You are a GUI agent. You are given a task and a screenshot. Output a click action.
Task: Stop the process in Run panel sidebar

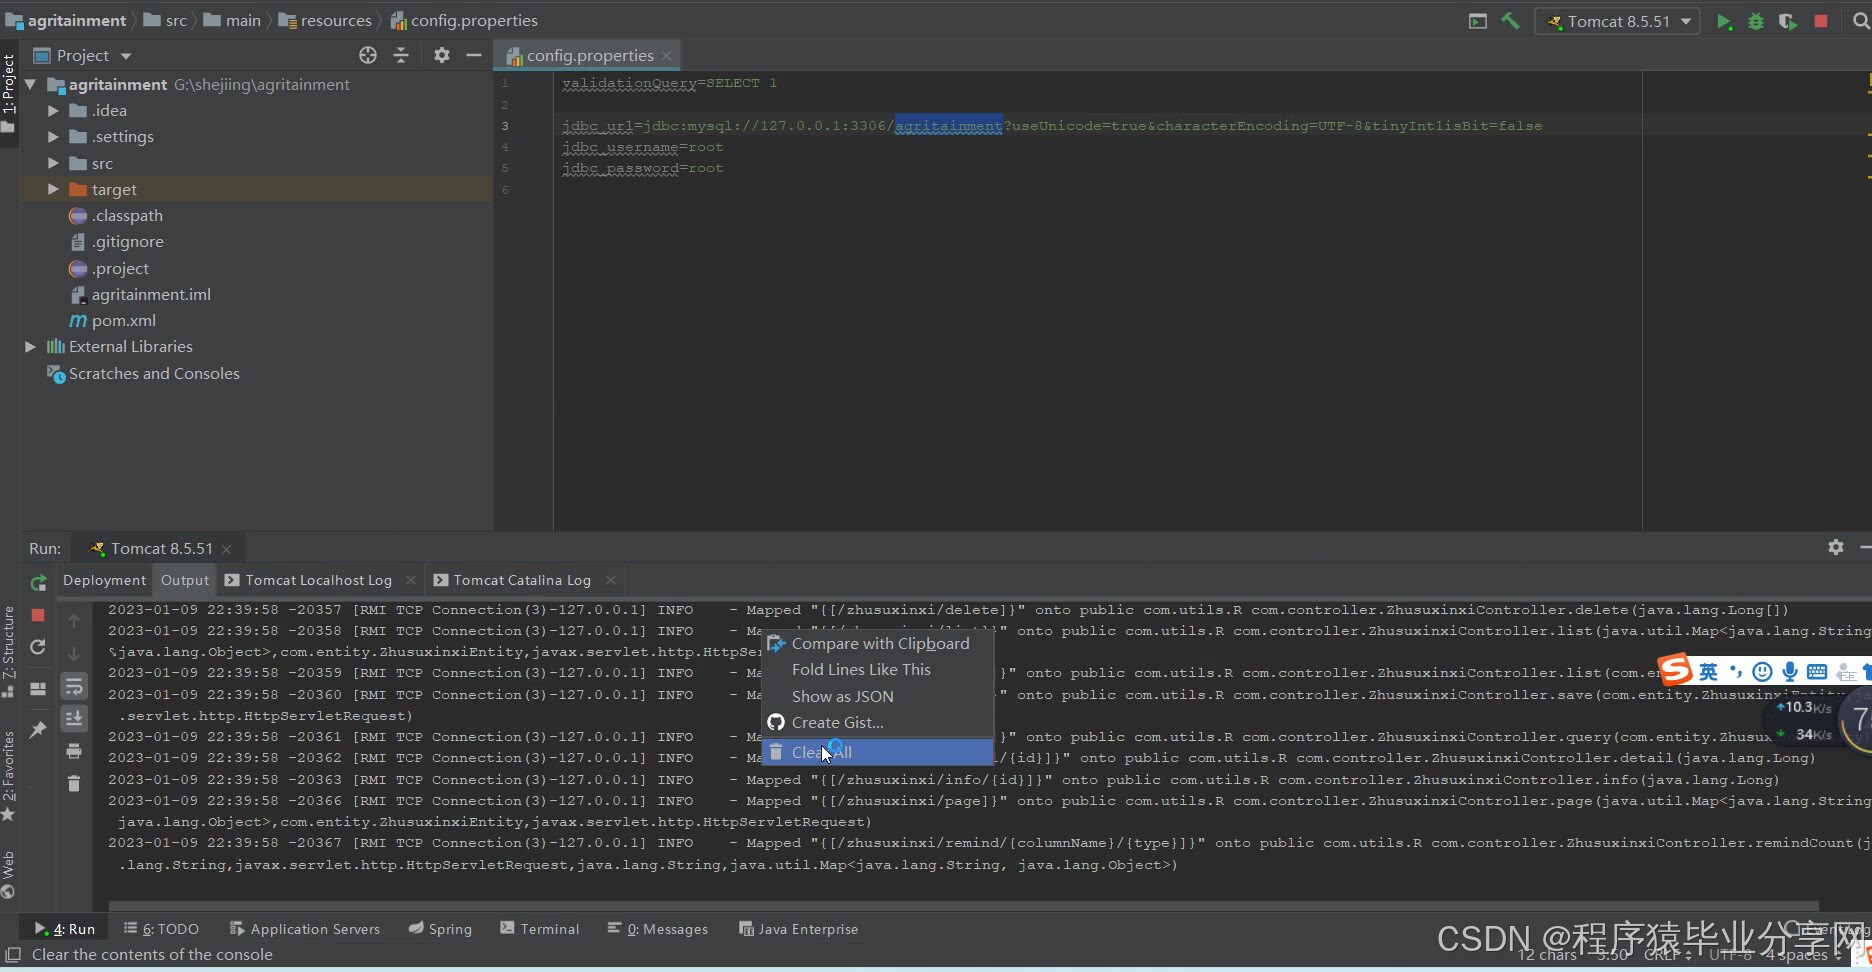[x=38, y=615]
